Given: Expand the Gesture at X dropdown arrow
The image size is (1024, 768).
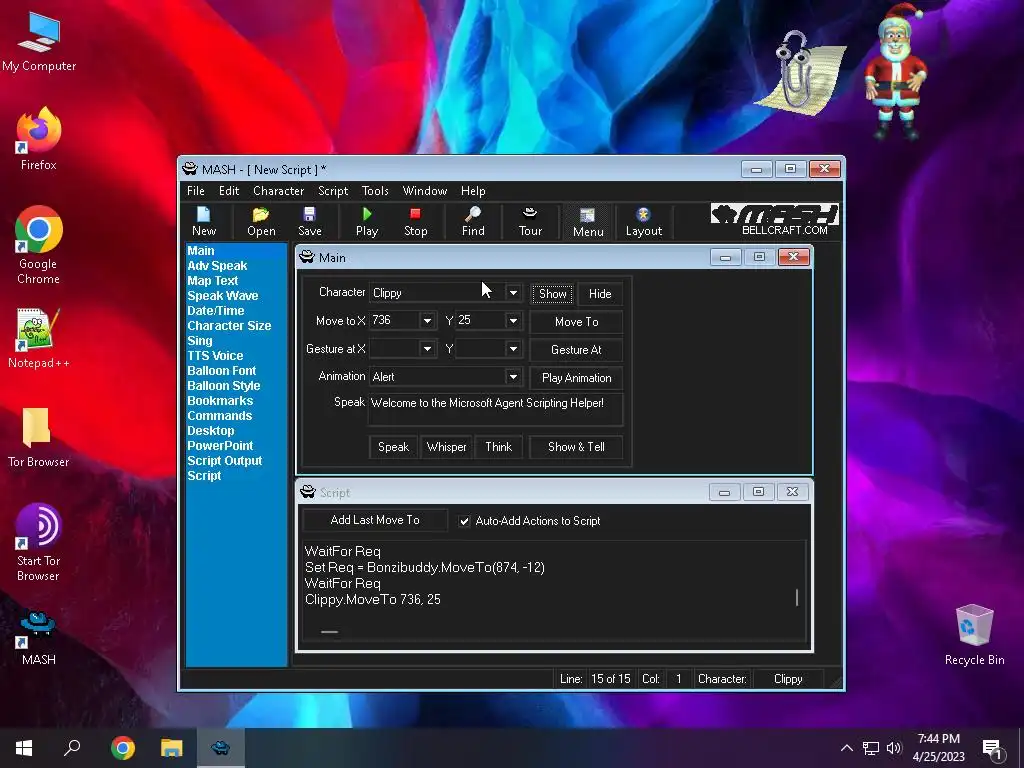Looking at the screenshot, I should (x=427, y=349).
